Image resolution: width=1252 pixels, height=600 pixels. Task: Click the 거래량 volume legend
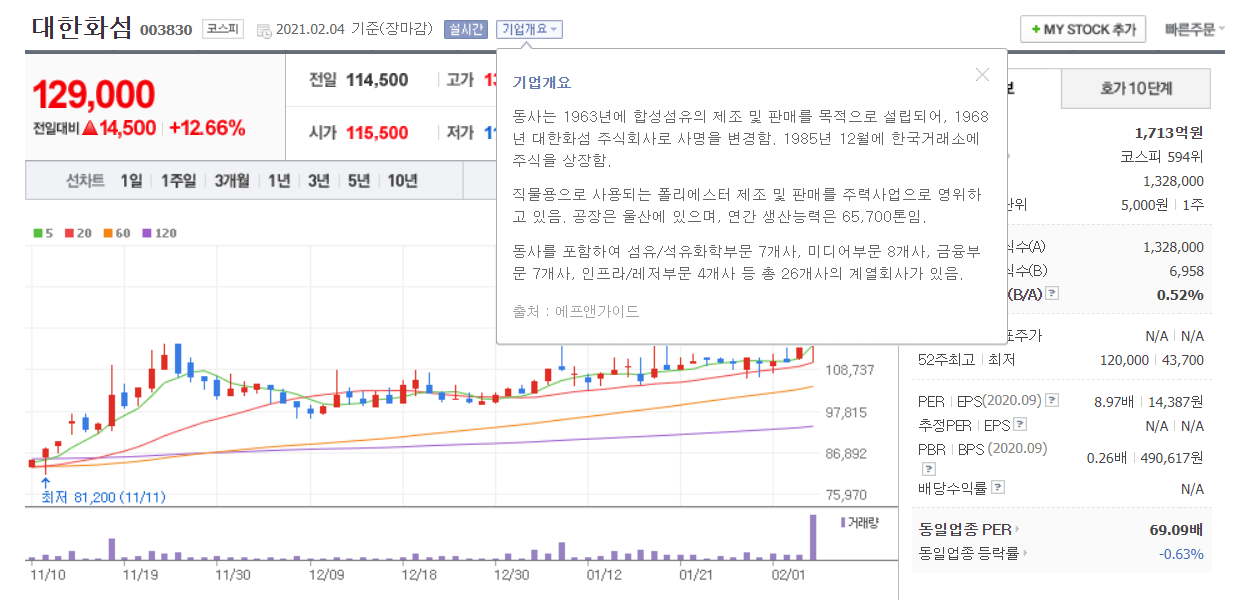pyautogui.click(x=859, y=522)
